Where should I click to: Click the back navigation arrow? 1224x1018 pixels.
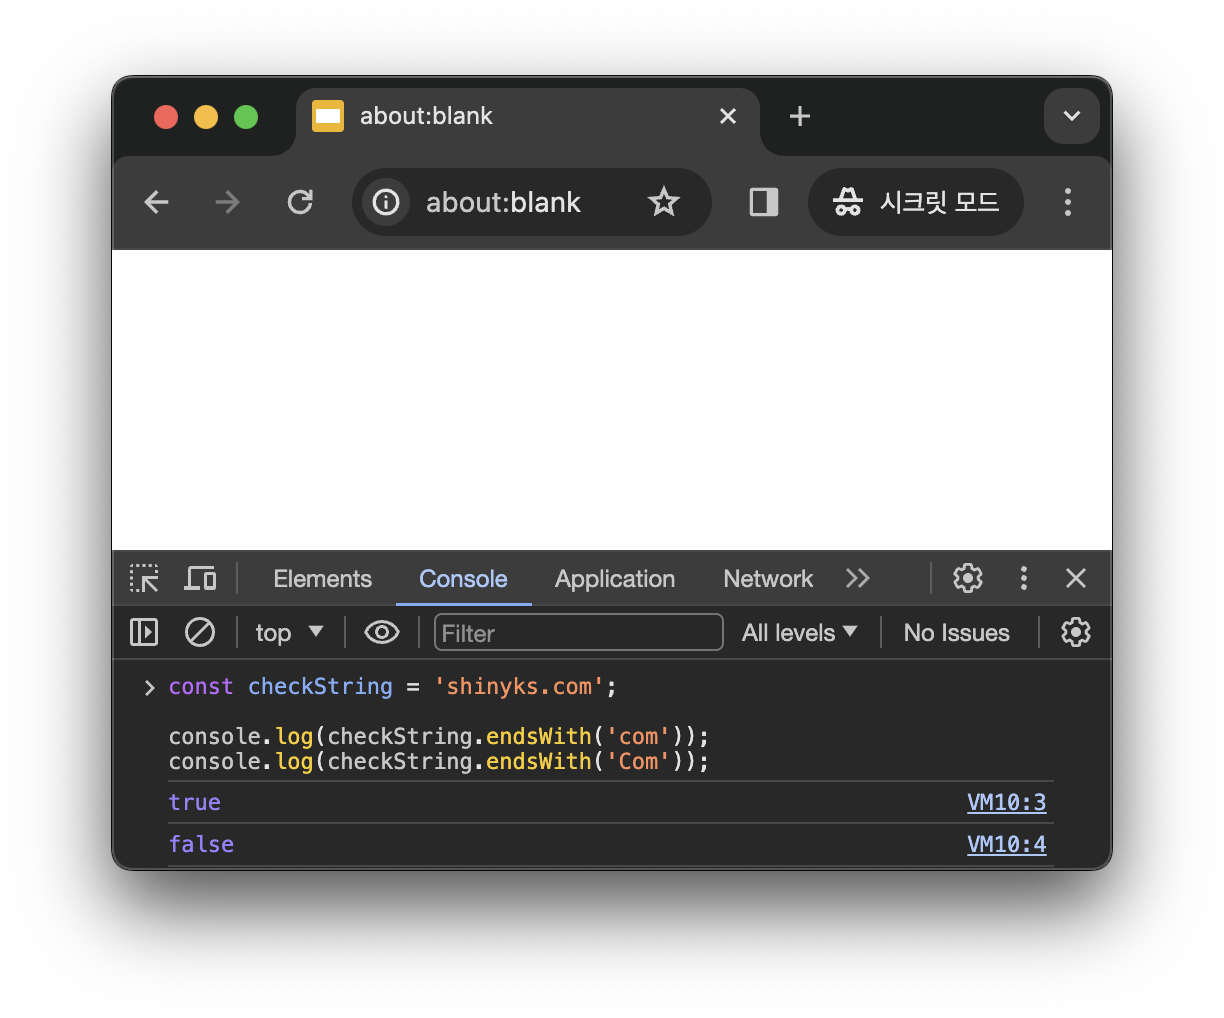(156, 202)
